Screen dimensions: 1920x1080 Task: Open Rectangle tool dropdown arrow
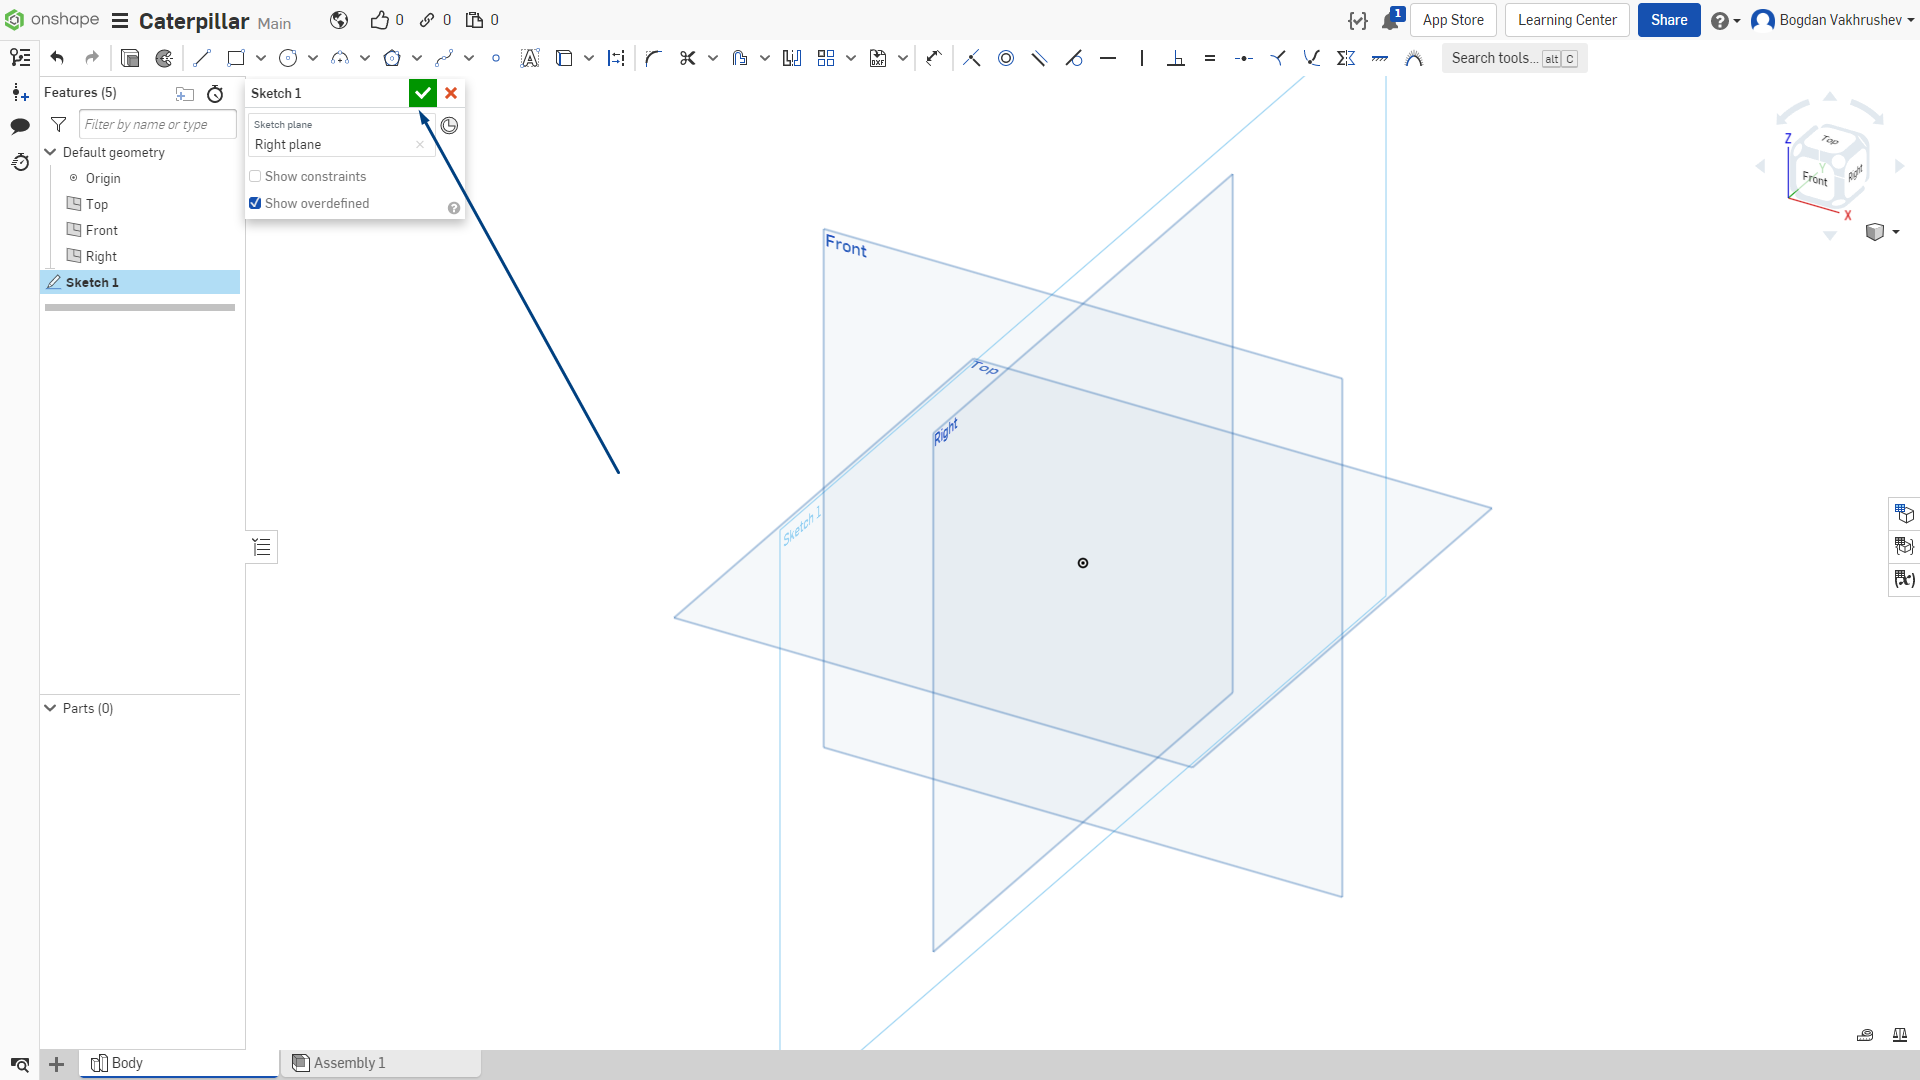[x=261, y=58]
